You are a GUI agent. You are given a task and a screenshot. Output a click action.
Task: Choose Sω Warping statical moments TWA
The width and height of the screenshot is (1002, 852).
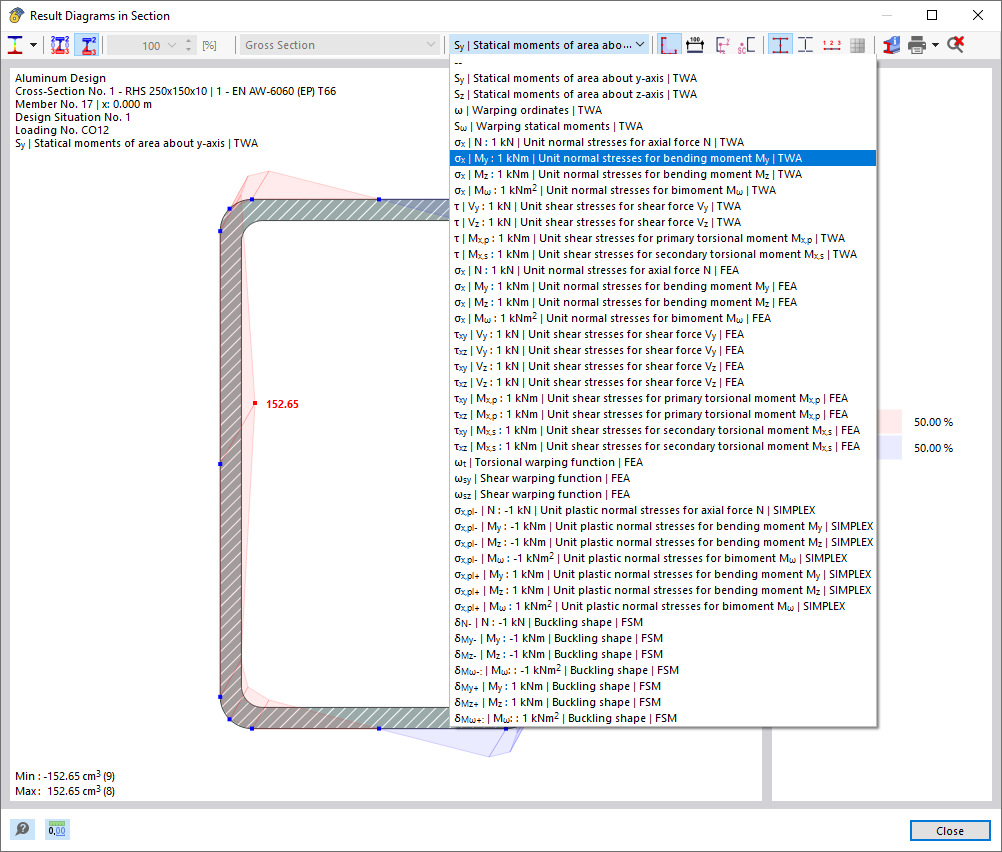pos(663,126)
